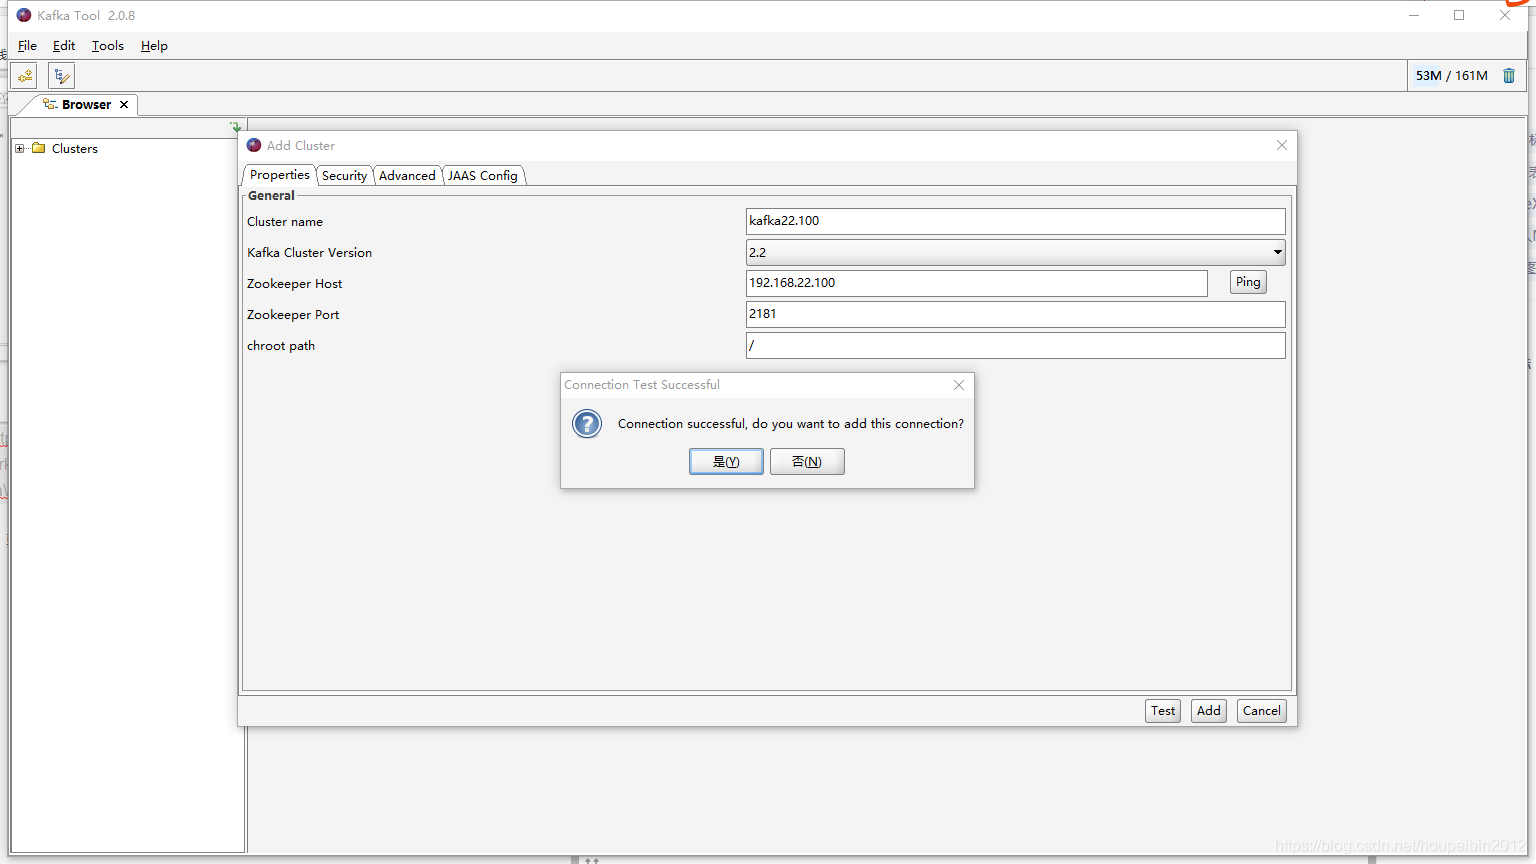Open the Tools menu
The height and width of the screenshot is (864, 1536).
[108, 46]
